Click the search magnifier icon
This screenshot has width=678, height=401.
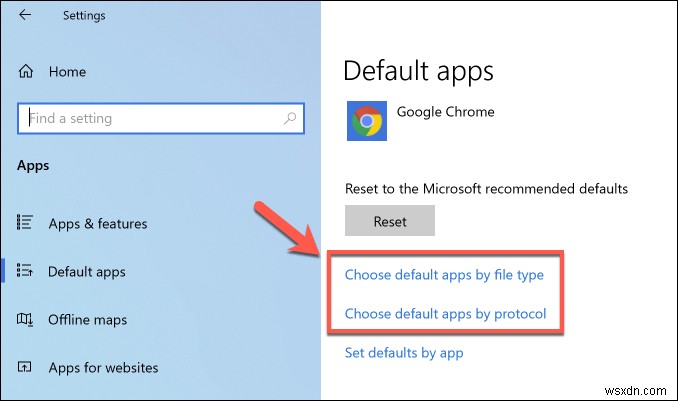290,119
